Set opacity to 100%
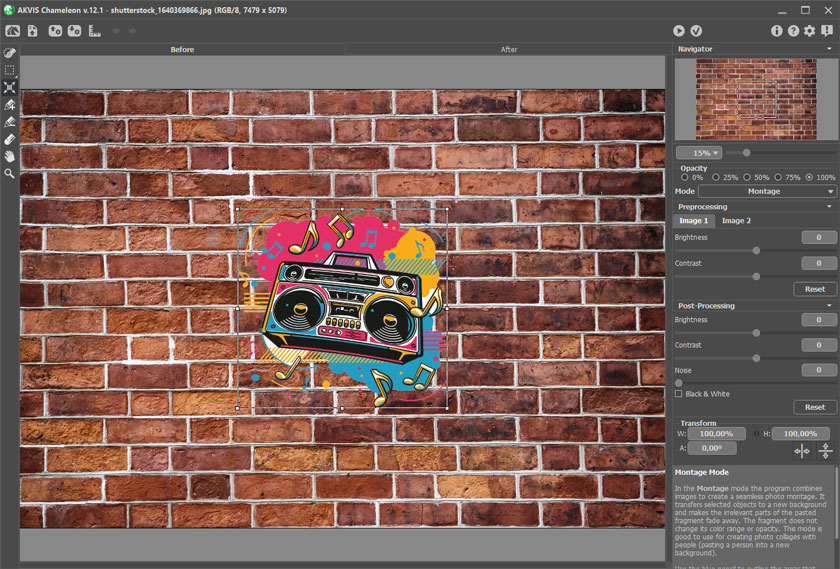 (809, 177)
